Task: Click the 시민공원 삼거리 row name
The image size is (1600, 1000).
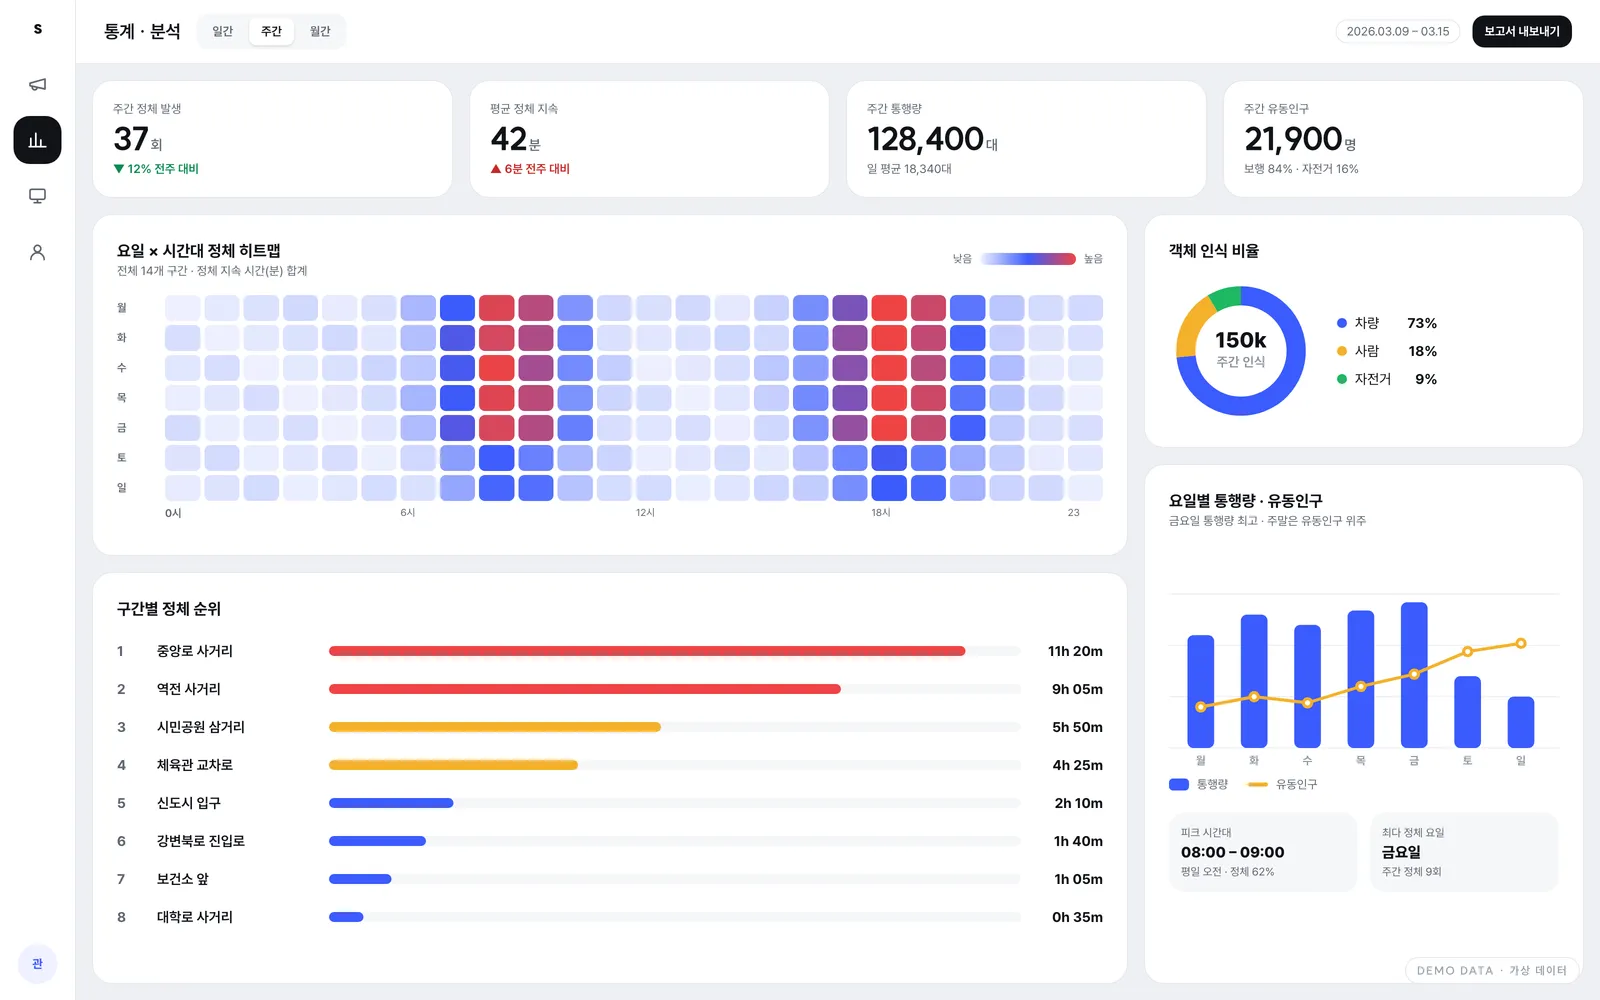Action: point(201,727)
